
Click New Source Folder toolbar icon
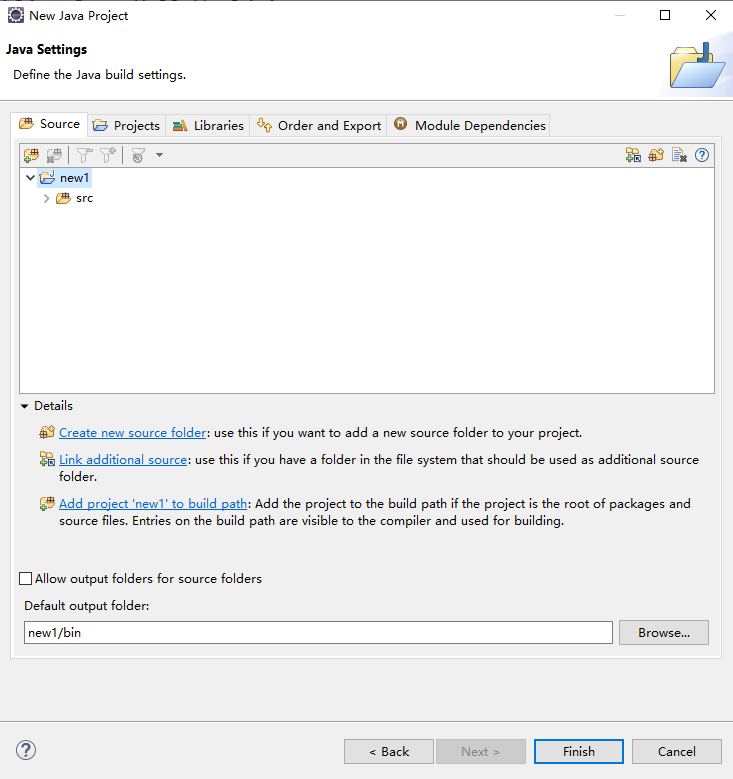(x=656, y=155)
